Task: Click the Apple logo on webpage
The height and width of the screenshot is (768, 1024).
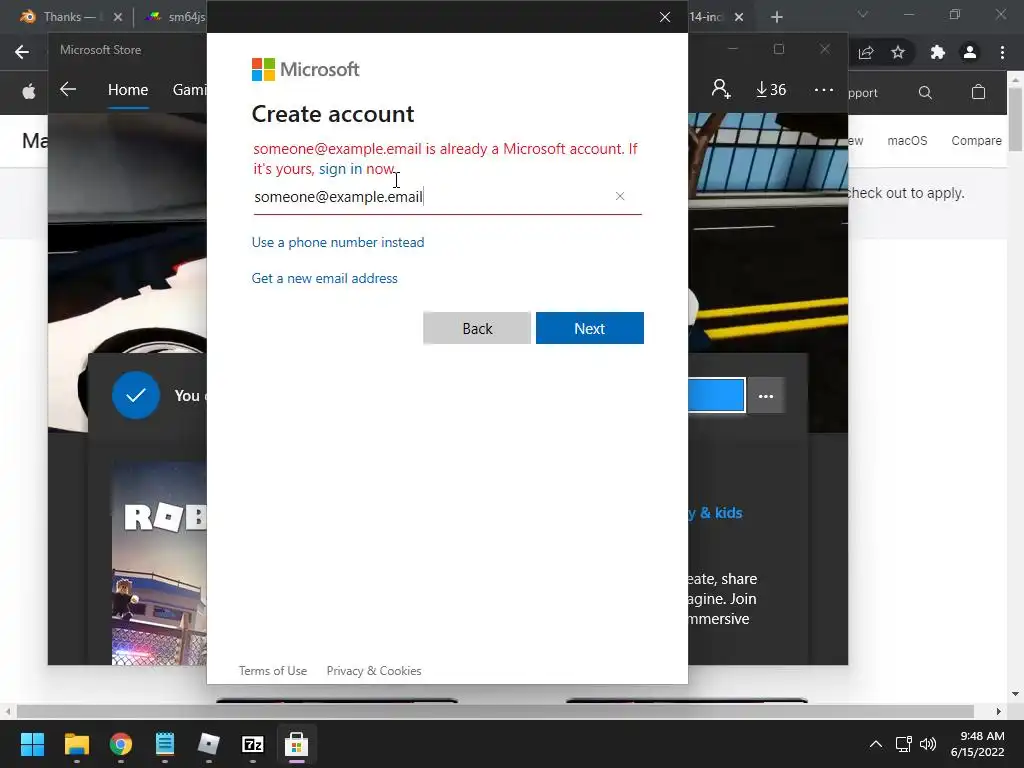Action: point(29,92)
